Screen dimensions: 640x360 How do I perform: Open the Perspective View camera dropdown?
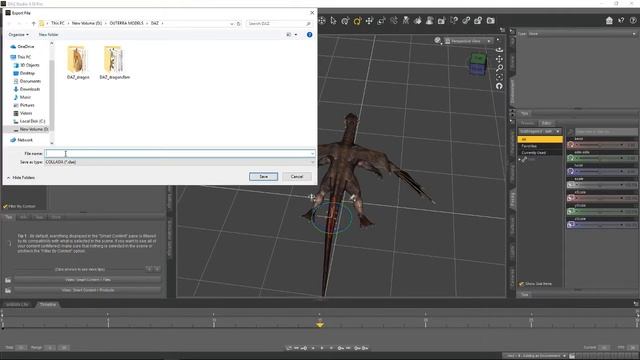468,41
